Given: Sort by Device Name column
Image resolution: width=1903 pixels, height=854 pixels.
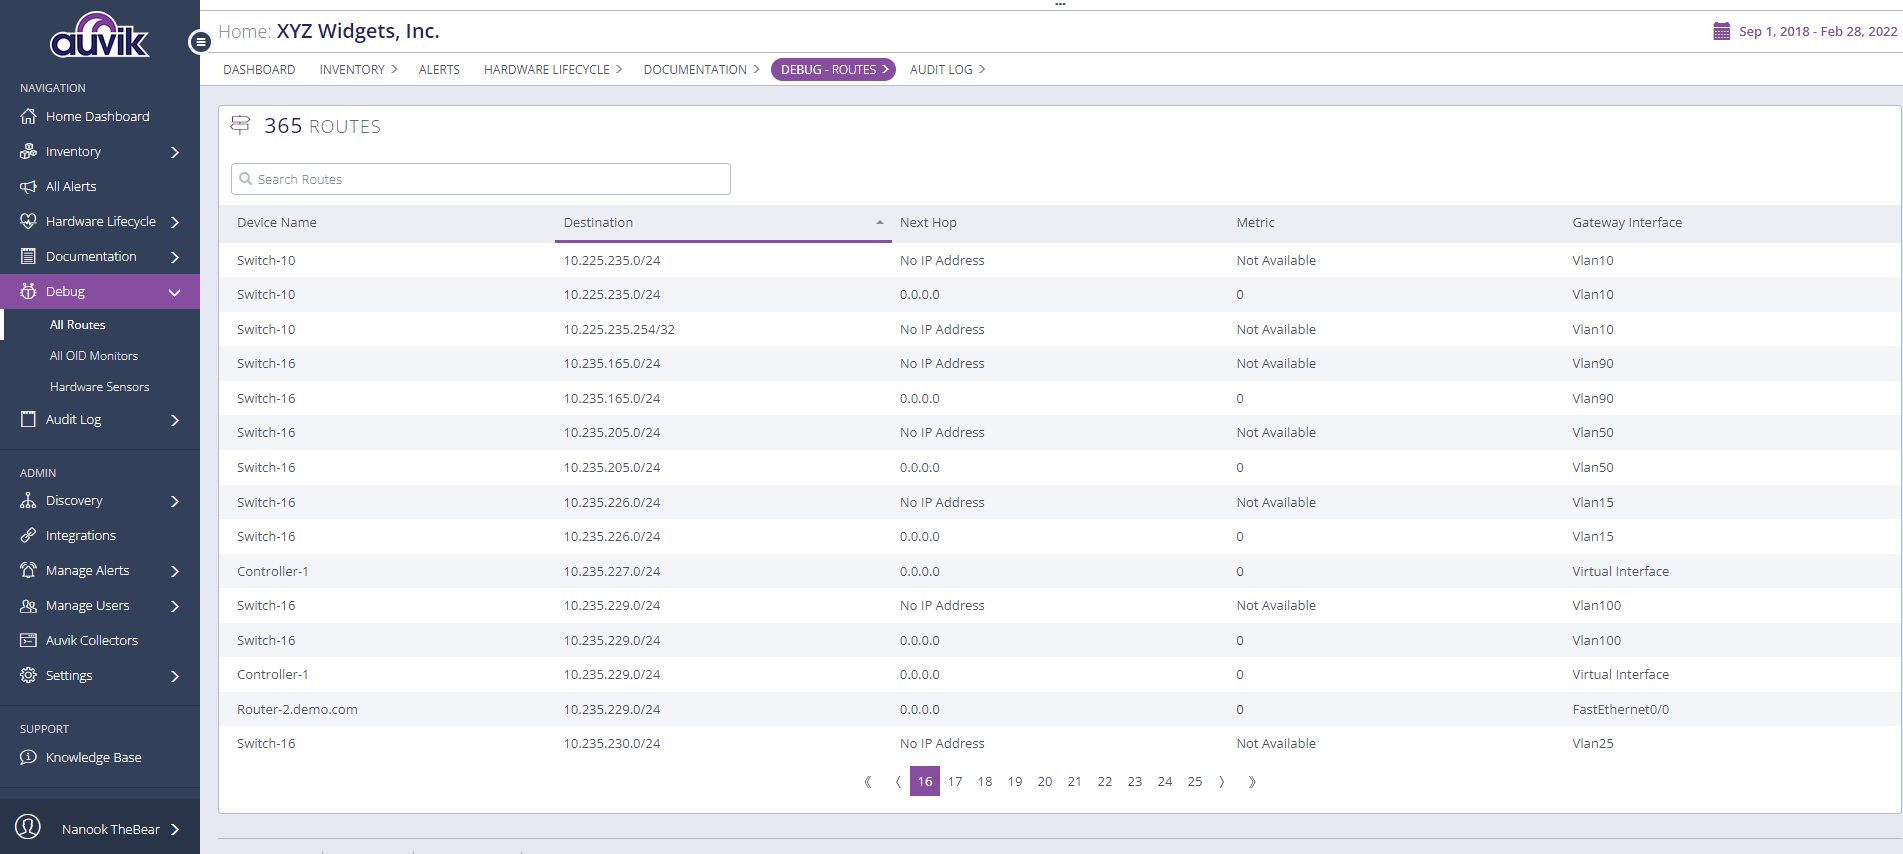Looking at the screenshot, I should (277, 223).
